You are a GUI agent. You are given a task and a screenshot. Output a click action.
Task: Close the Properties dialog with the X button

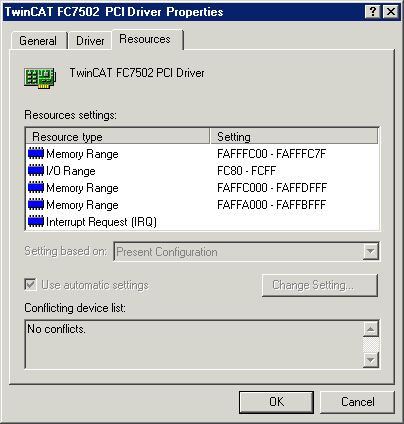[x=390, y=12]
